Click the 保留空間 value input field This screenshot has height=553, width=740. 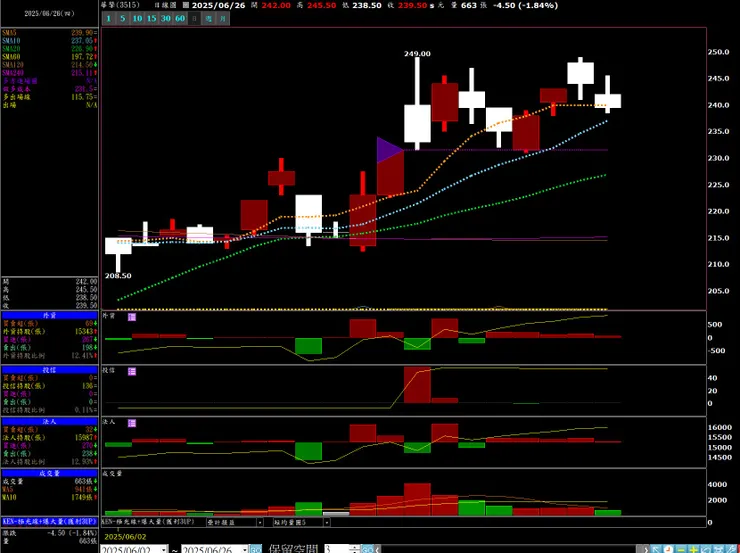click(336, 549)
